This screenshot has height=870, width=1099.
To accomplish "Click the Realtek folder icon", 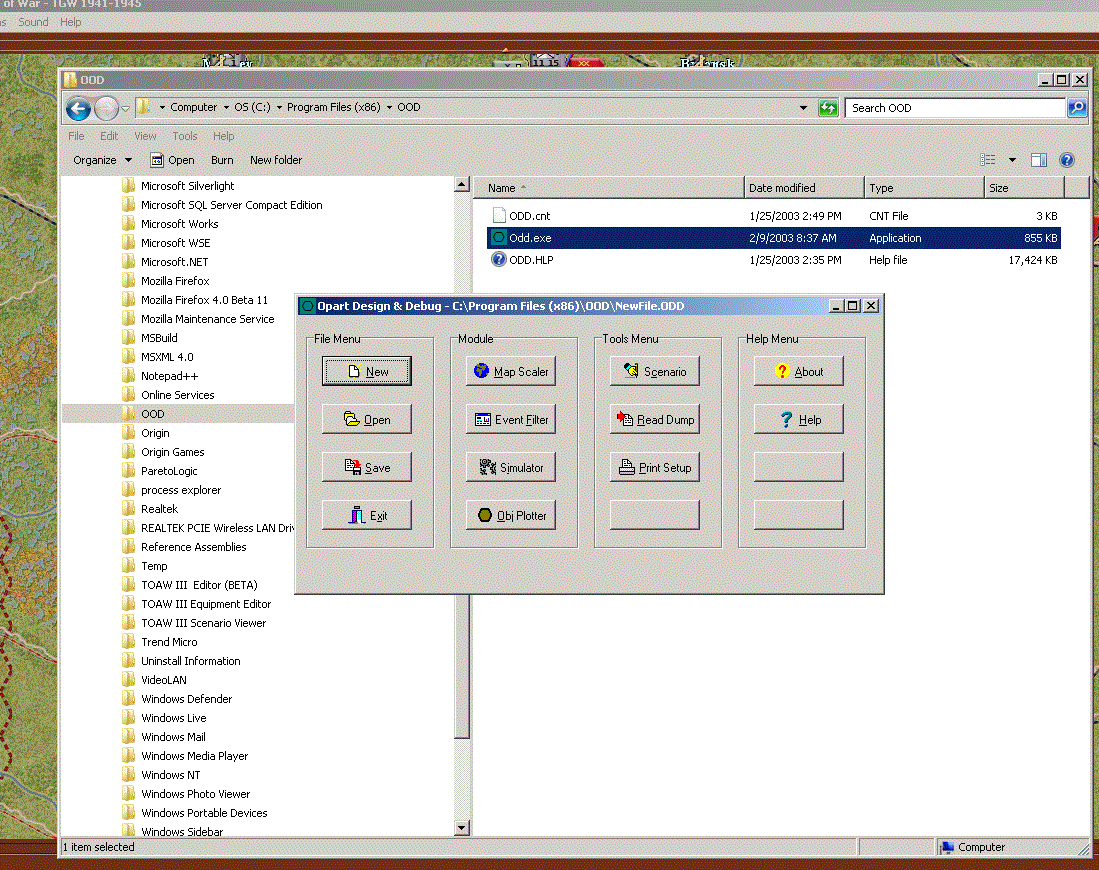I will point(128,508).
